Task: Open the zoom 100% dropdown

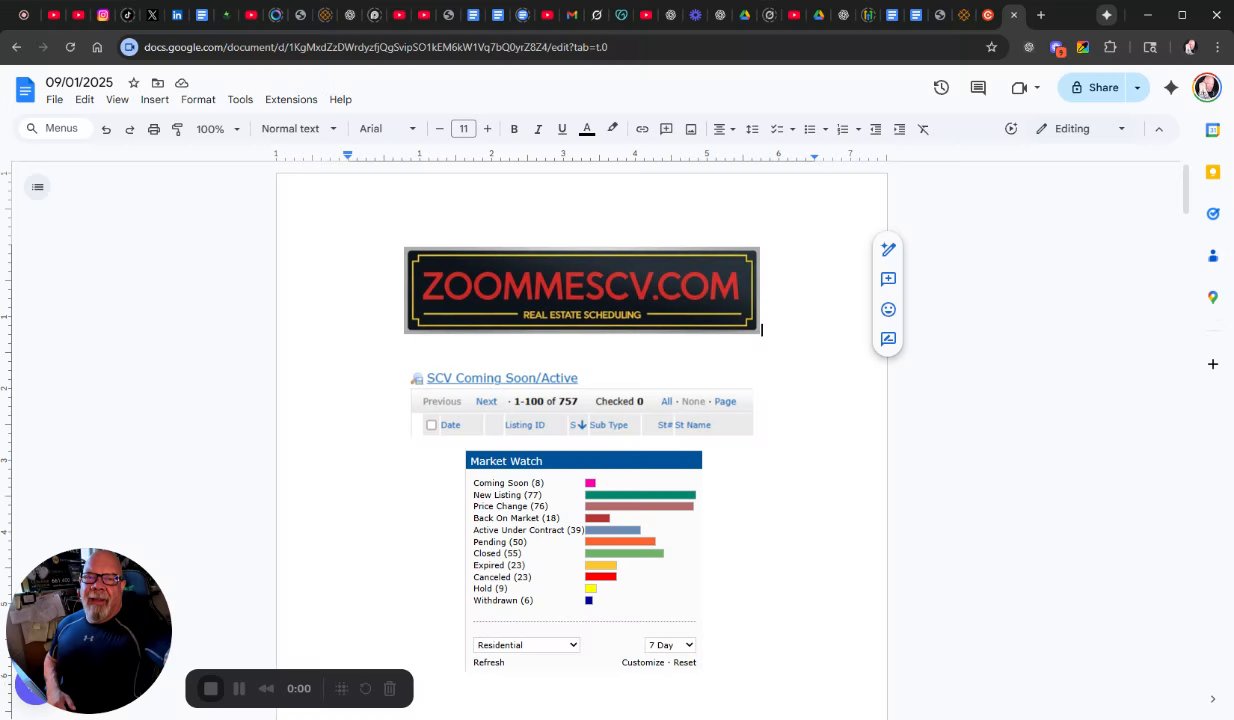Action: (218, 129)
